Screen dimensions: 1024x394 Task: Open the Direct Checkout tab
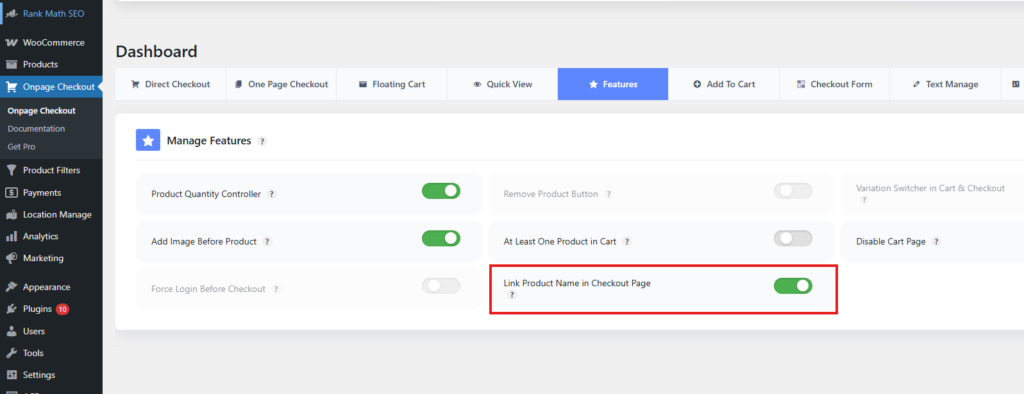(x=170, y=84)
